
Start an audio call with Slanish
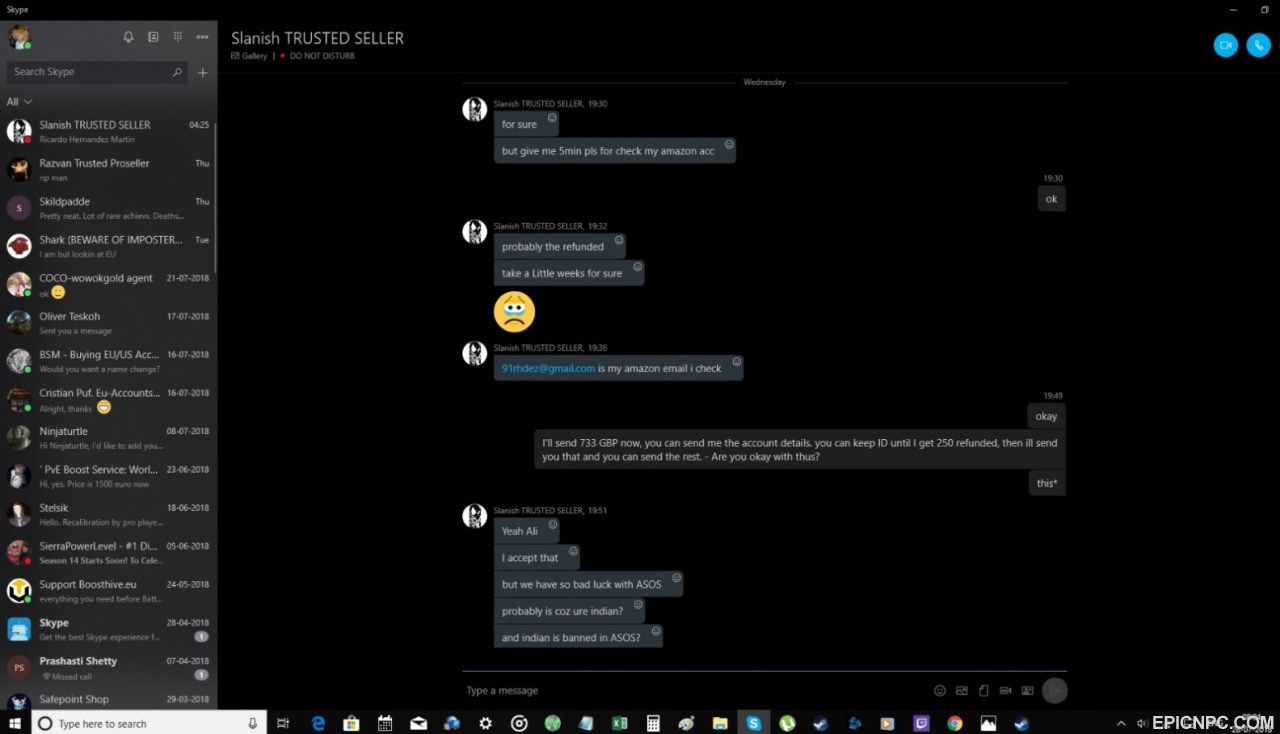pyautogui.click(x=1258, y=45)
